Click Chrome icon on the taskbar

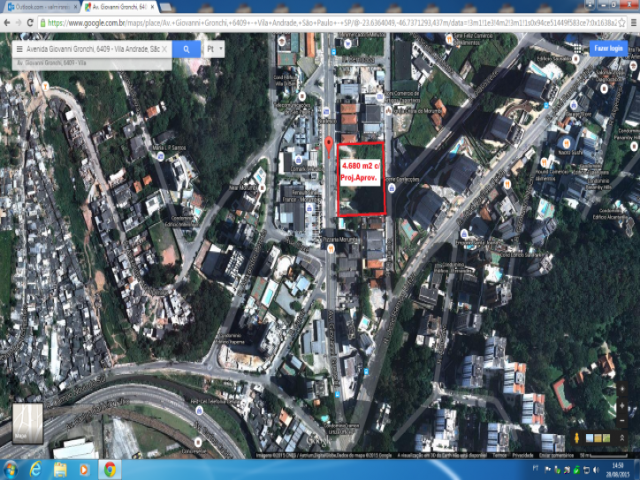pyautogui.click(x=109, y=469)
